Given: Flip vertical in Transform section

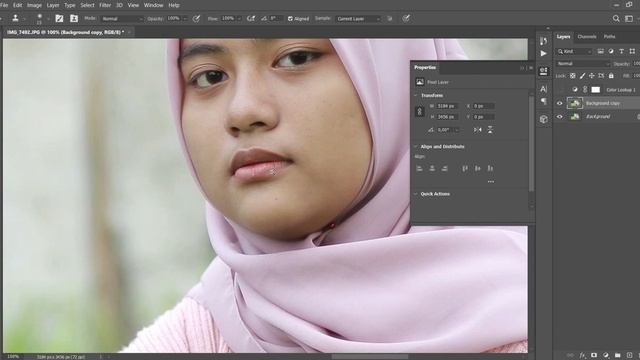Looking at the screenshot, I should [490, 130].
